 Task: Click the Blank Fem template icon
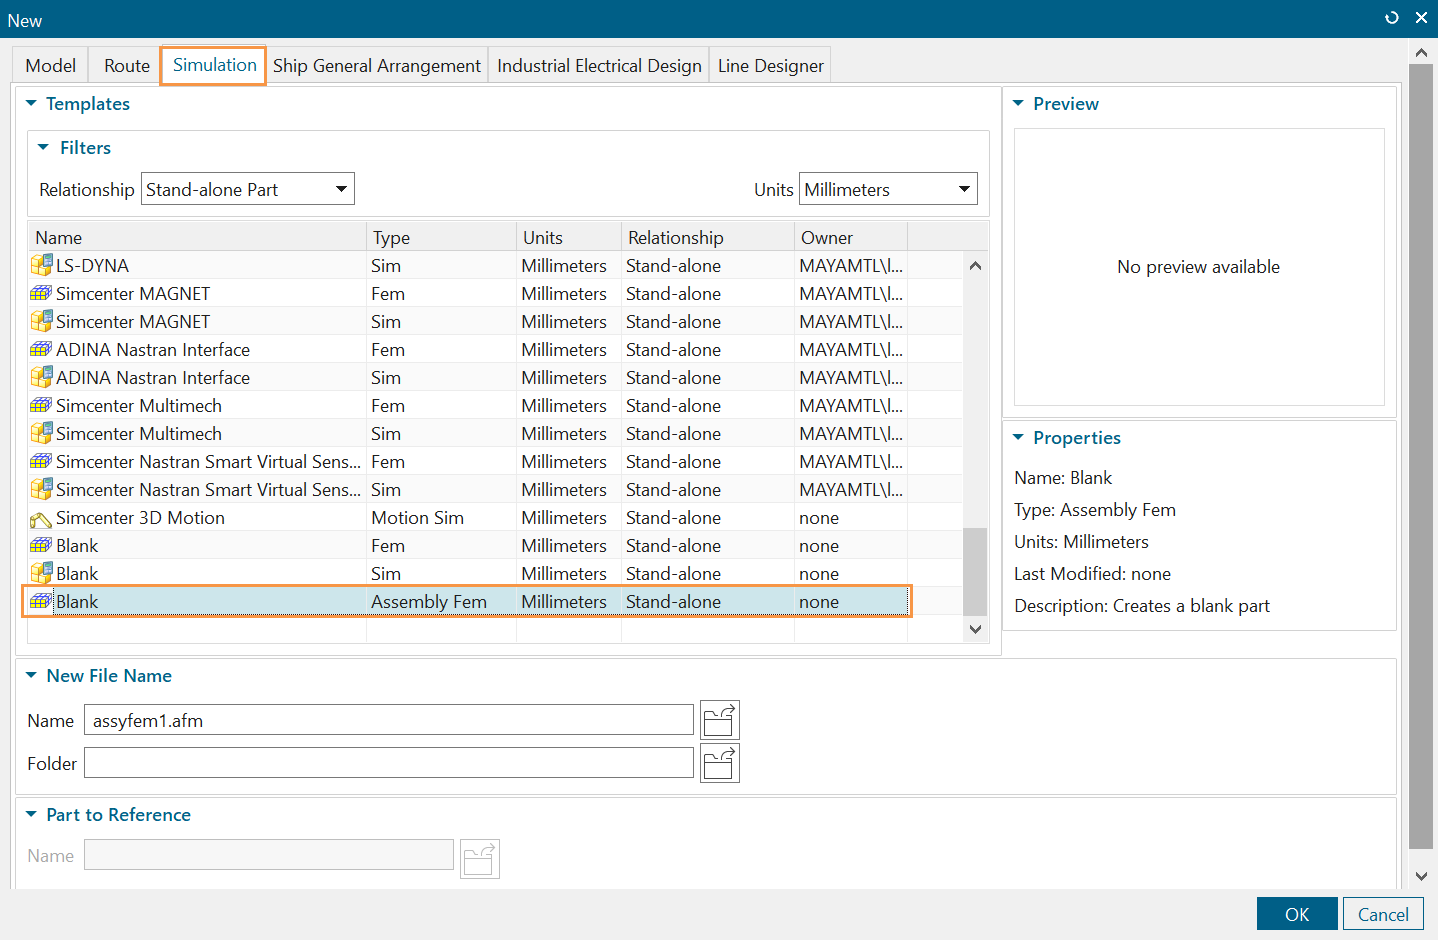[x=41, y=546]
